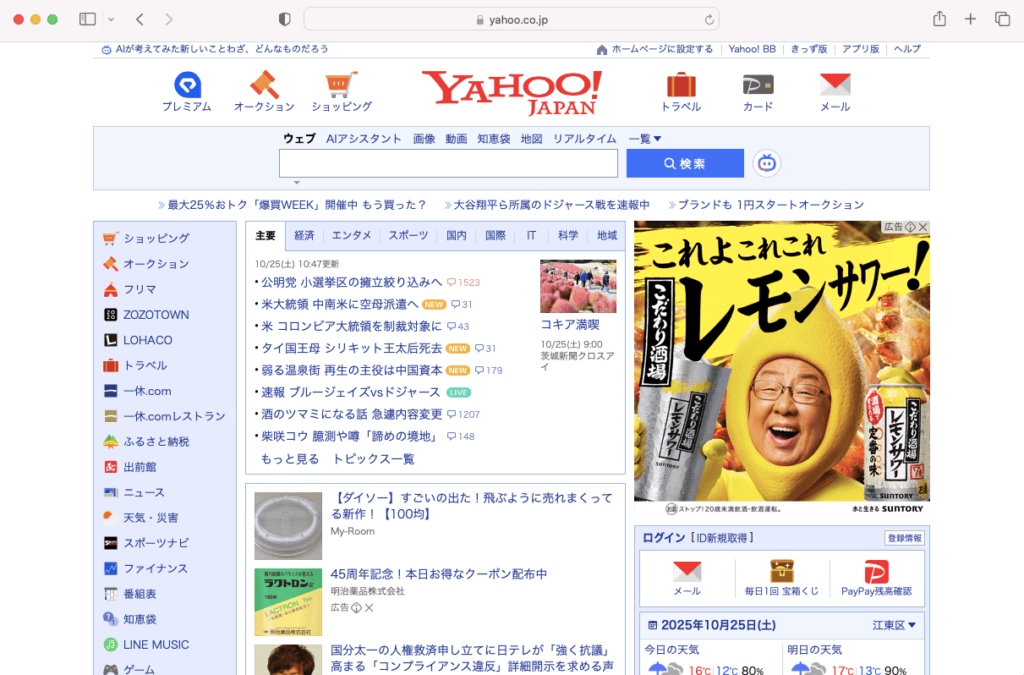Image resolution: width=1024 pixels, height=675 pixels.
Task: Open ふるさと納税 in the left sidebar
Action: point(156,441)
